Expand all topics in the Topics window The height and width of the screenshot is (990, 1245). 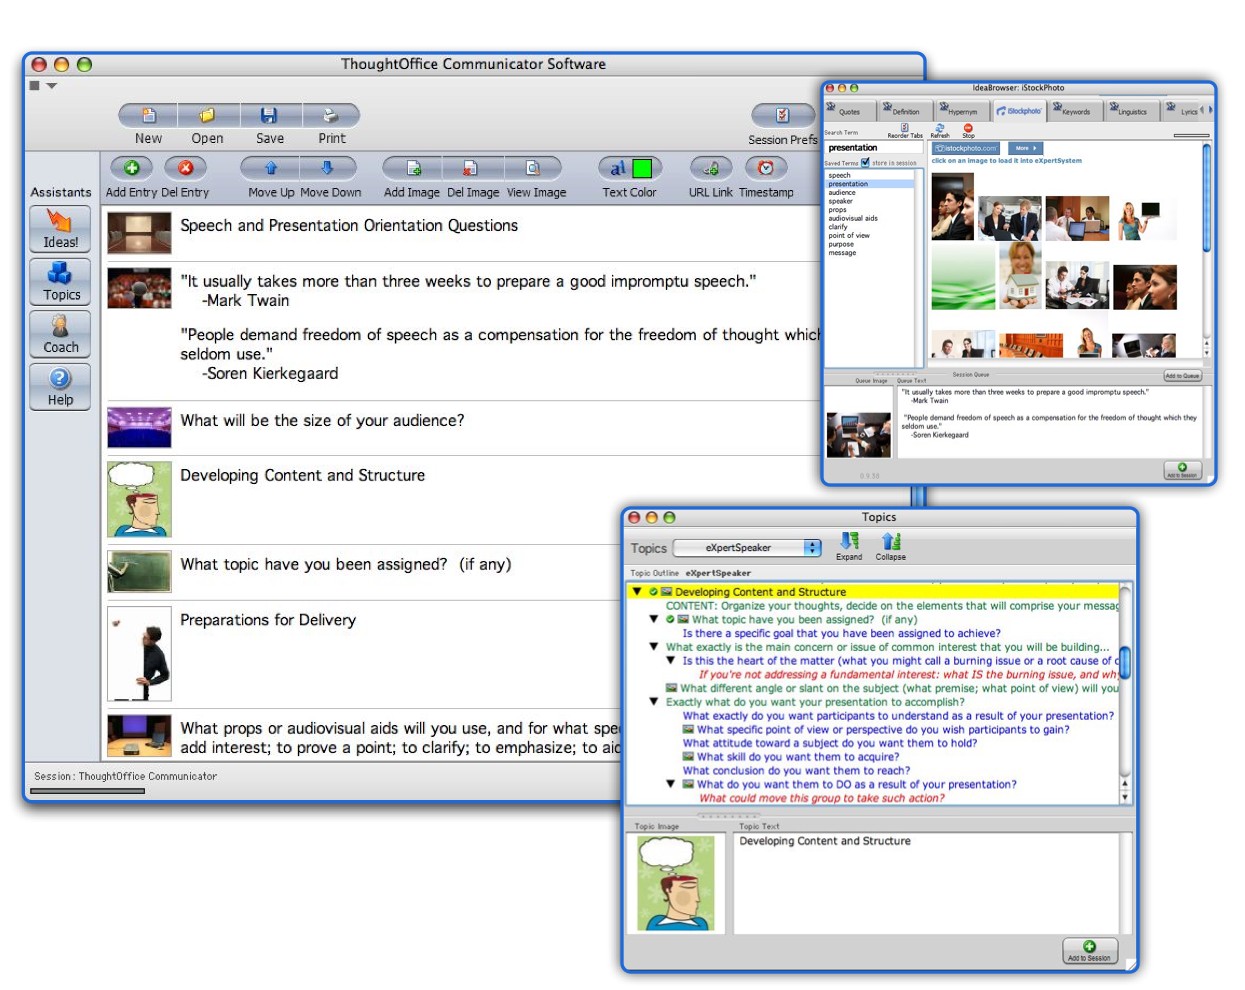click(849, 546)
